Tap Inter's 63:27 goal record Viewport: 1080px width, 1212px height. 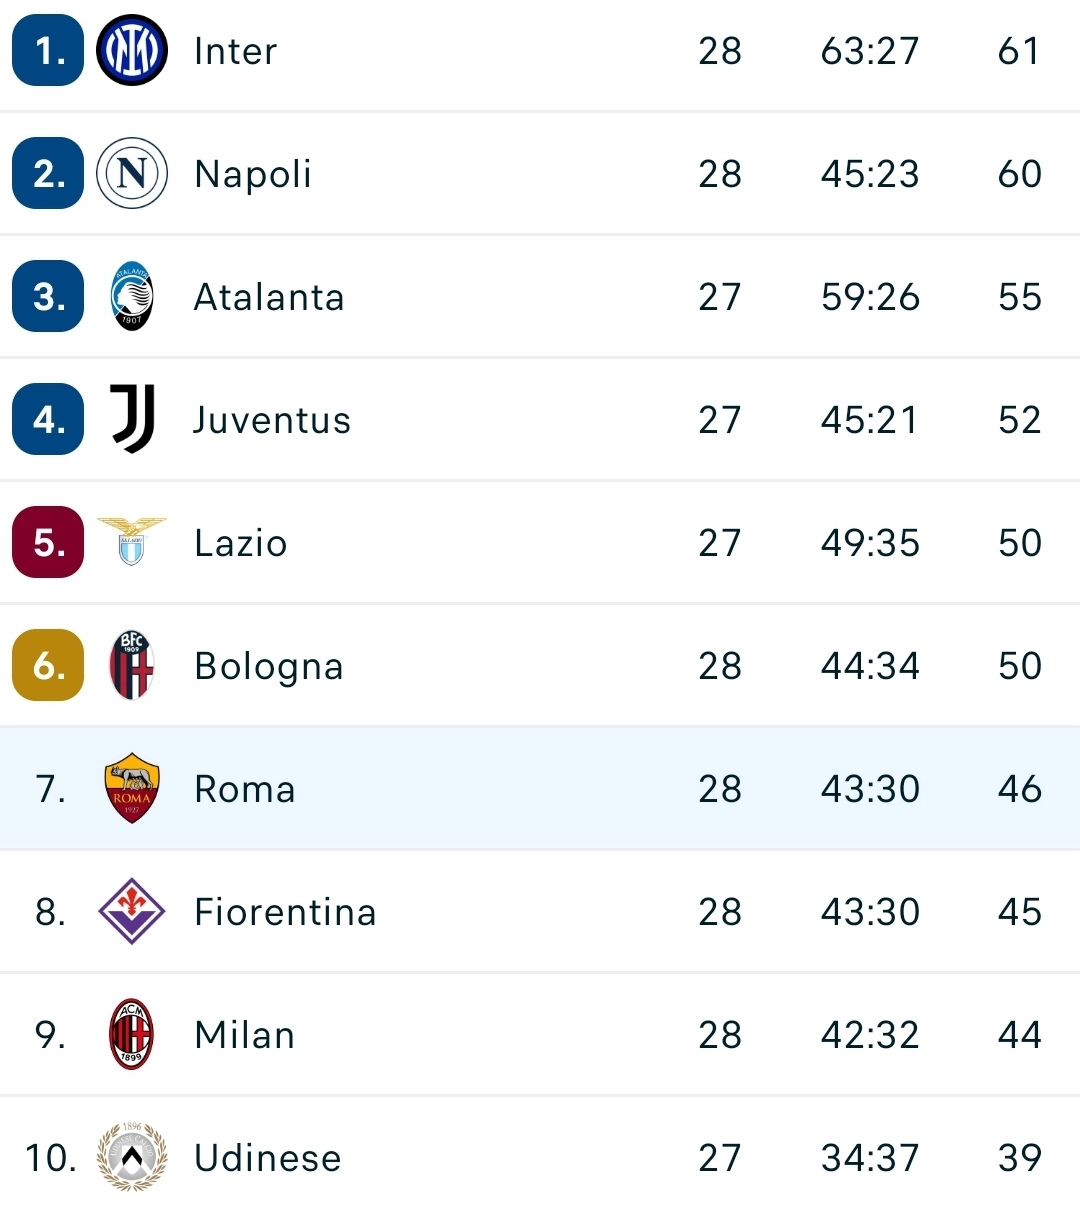click(870, 51)
